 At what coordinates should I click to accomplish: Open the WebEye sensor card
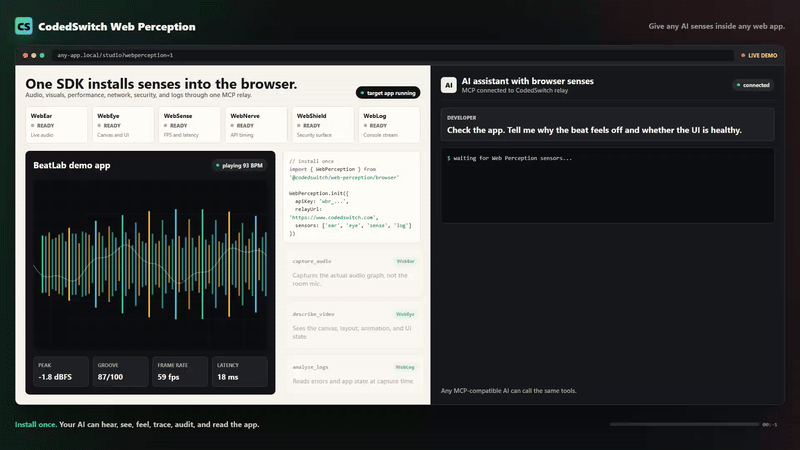point(123,125)
